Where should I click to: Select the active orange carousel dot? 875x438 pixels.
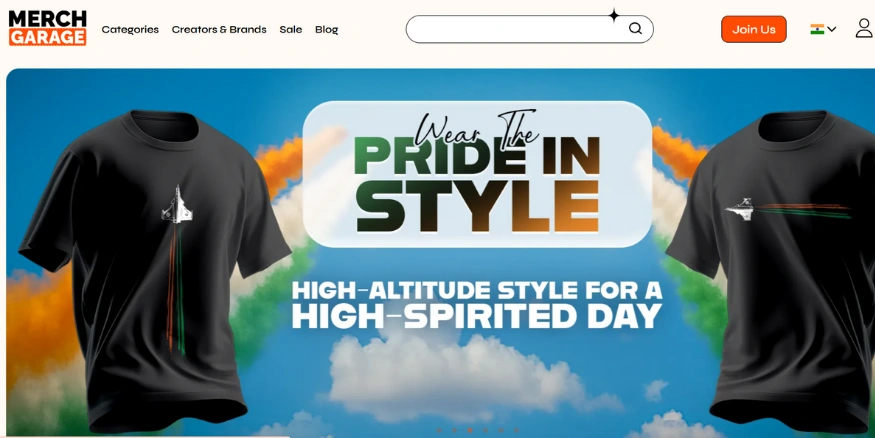(470, 430)
